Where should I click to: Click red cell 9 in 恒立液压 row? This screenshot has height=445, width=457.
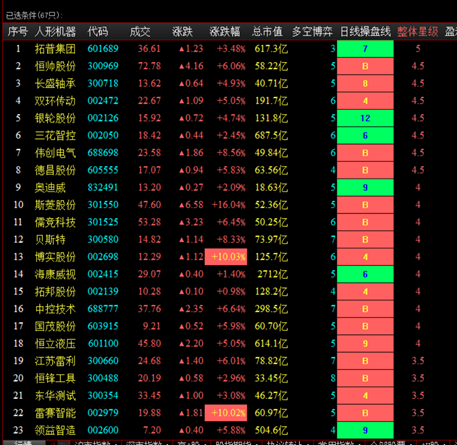(365, 343)
